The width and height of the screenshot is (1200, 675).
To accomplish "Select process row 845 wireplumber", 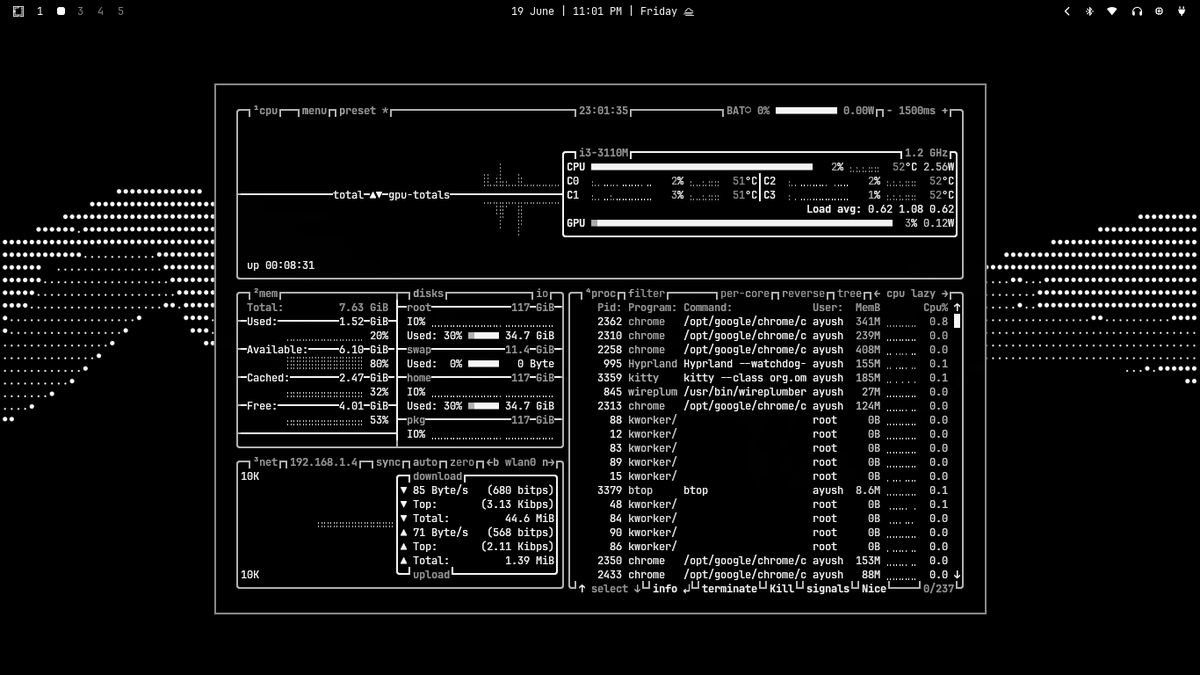I will click(x=772, y=392).
